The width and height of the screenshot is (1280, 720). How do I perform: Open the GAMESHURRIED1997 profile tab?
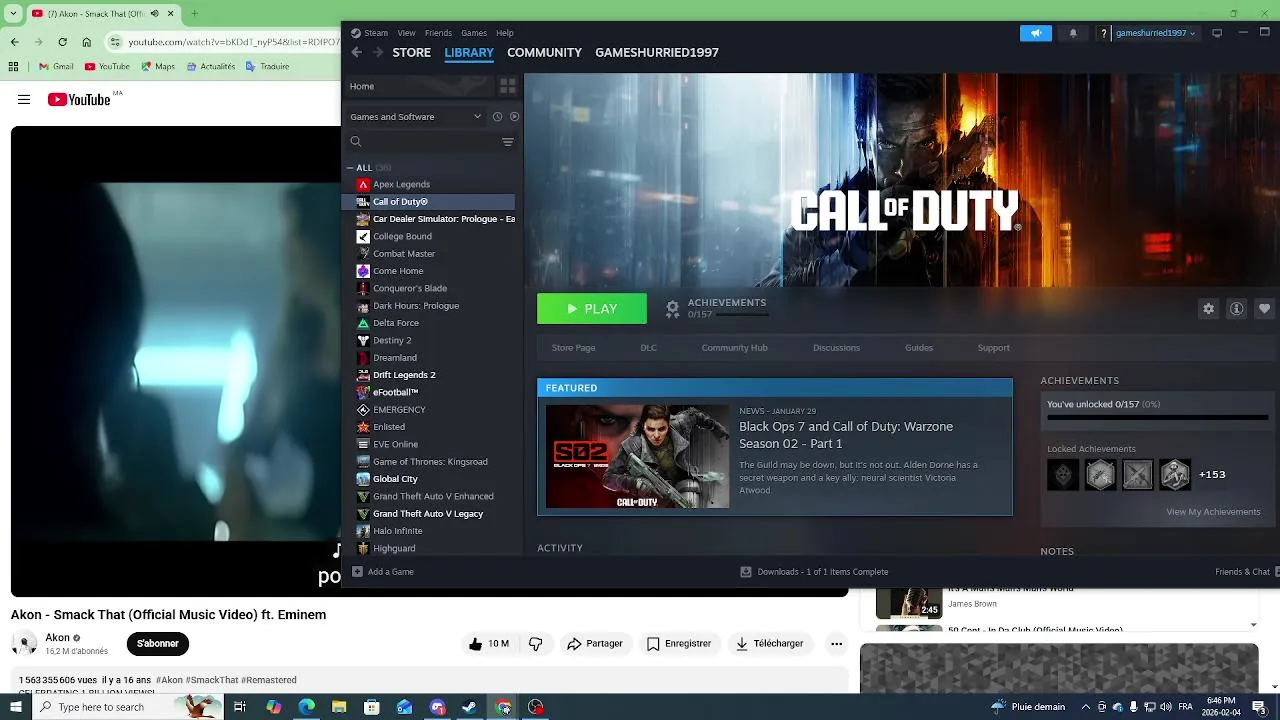pos(657,52)
